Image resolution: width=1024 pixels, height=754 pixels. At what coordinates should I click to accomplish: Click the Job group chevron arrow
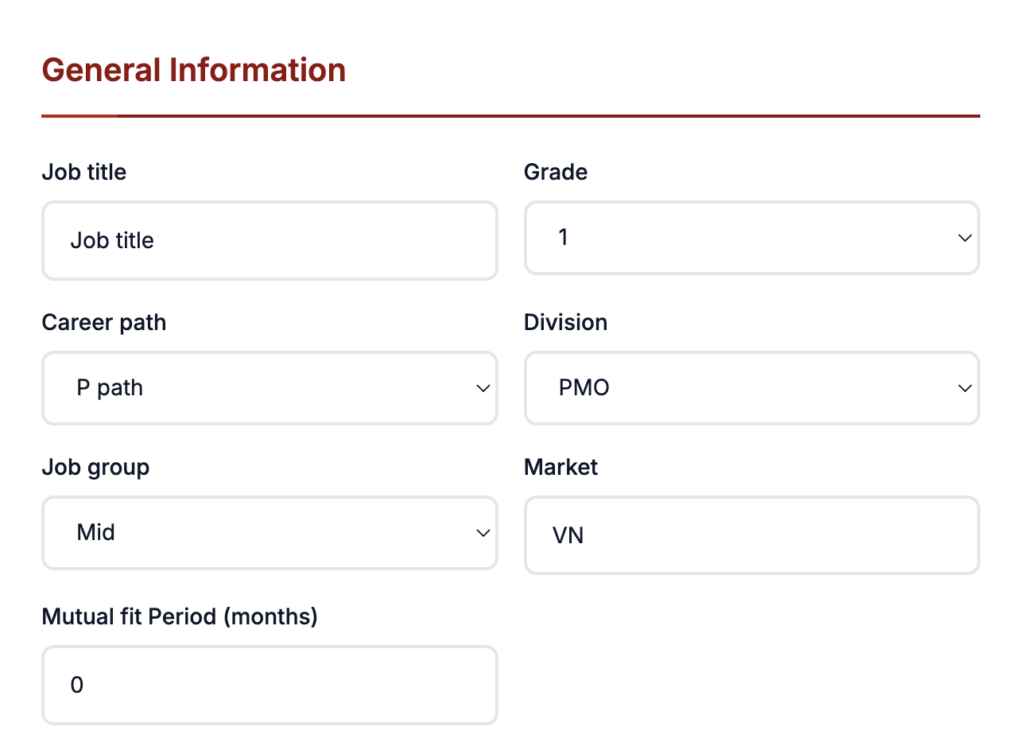(x=483, y=533)
